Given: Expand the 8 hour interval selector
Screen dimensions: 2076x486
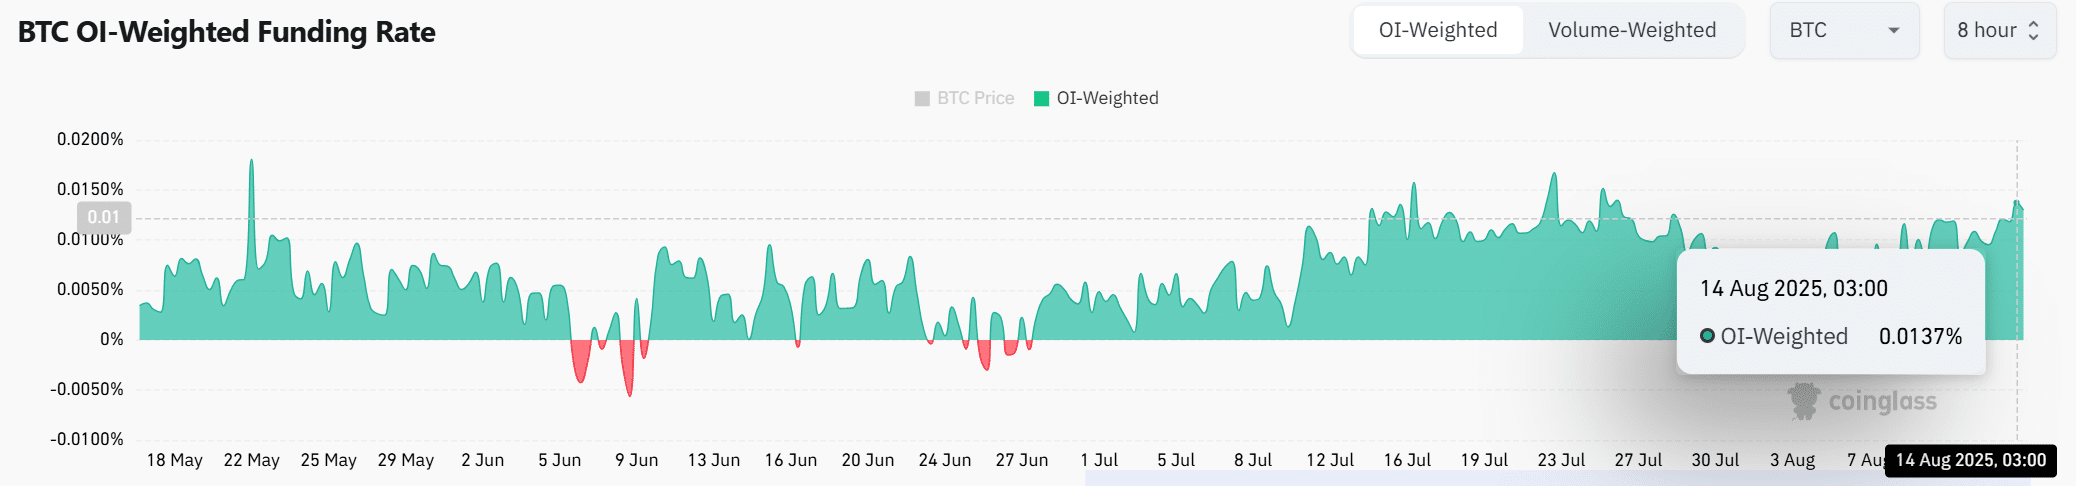Looking at the screenshot, I should coord(1998,30).
